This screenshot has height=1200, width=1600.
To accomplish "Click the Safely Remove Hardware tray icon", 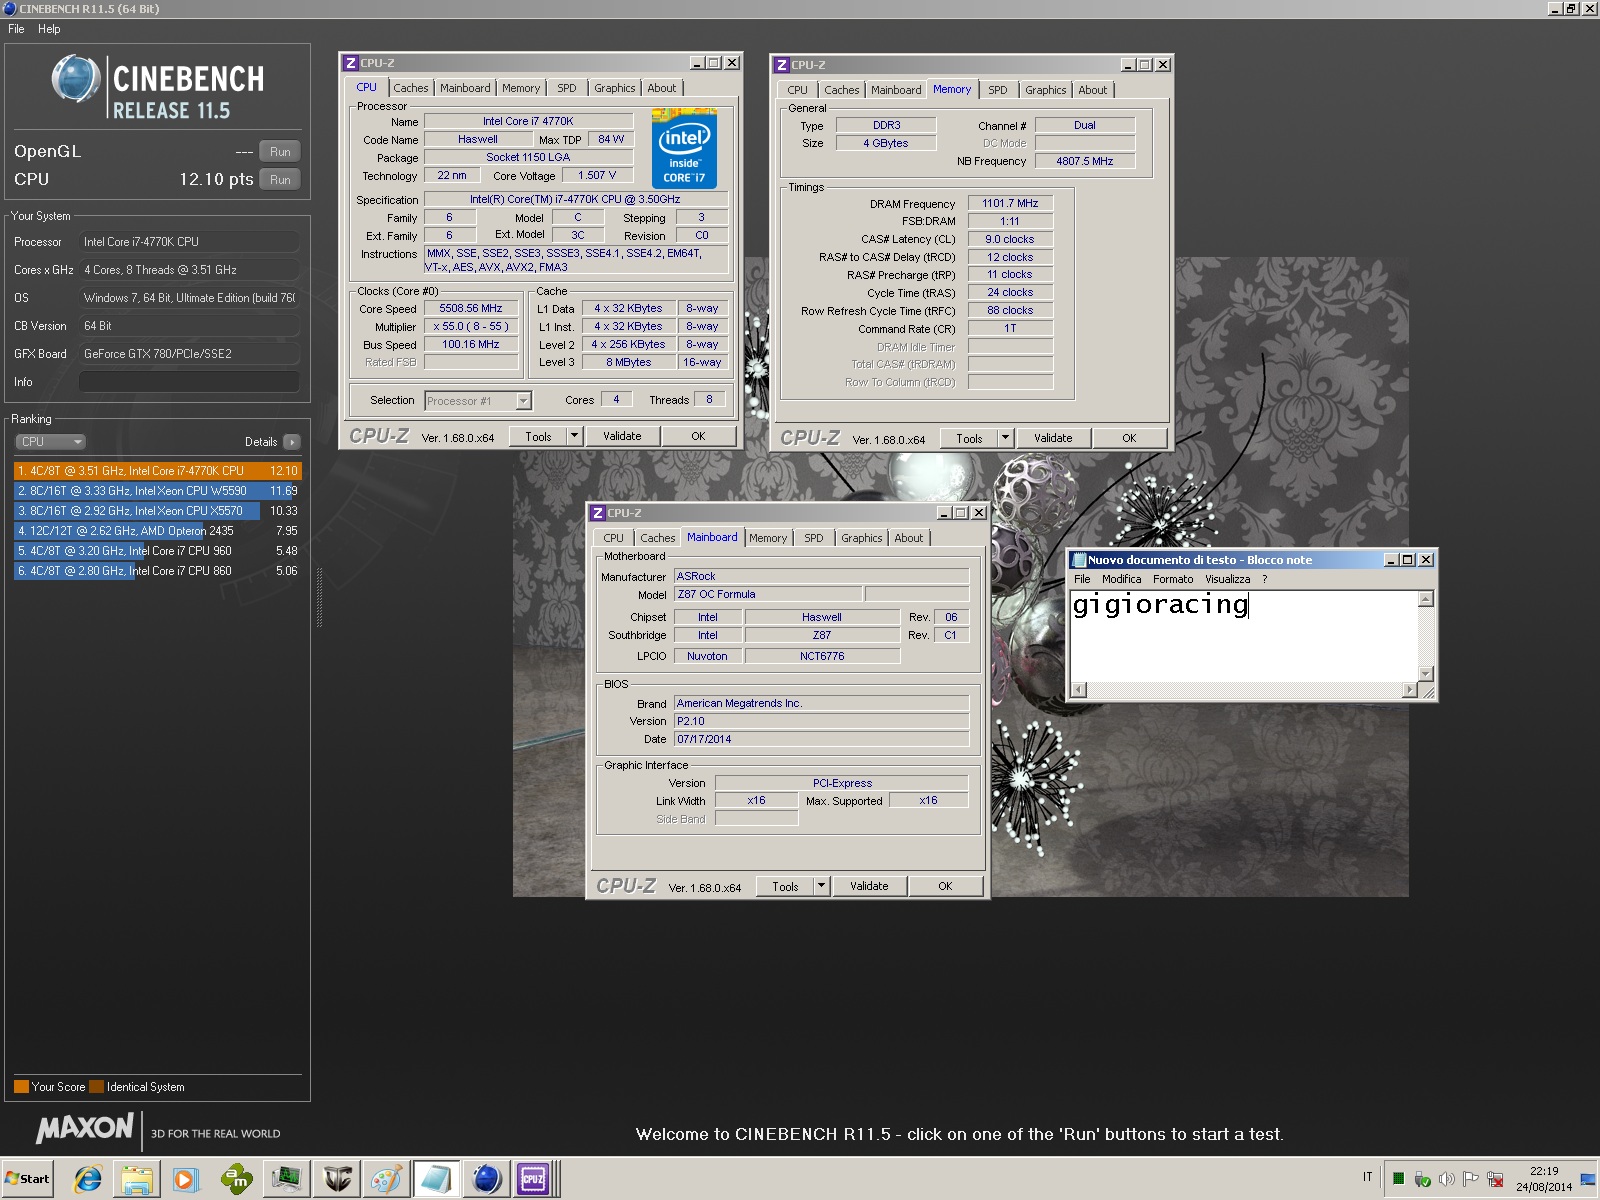I will (1422, 1179).
